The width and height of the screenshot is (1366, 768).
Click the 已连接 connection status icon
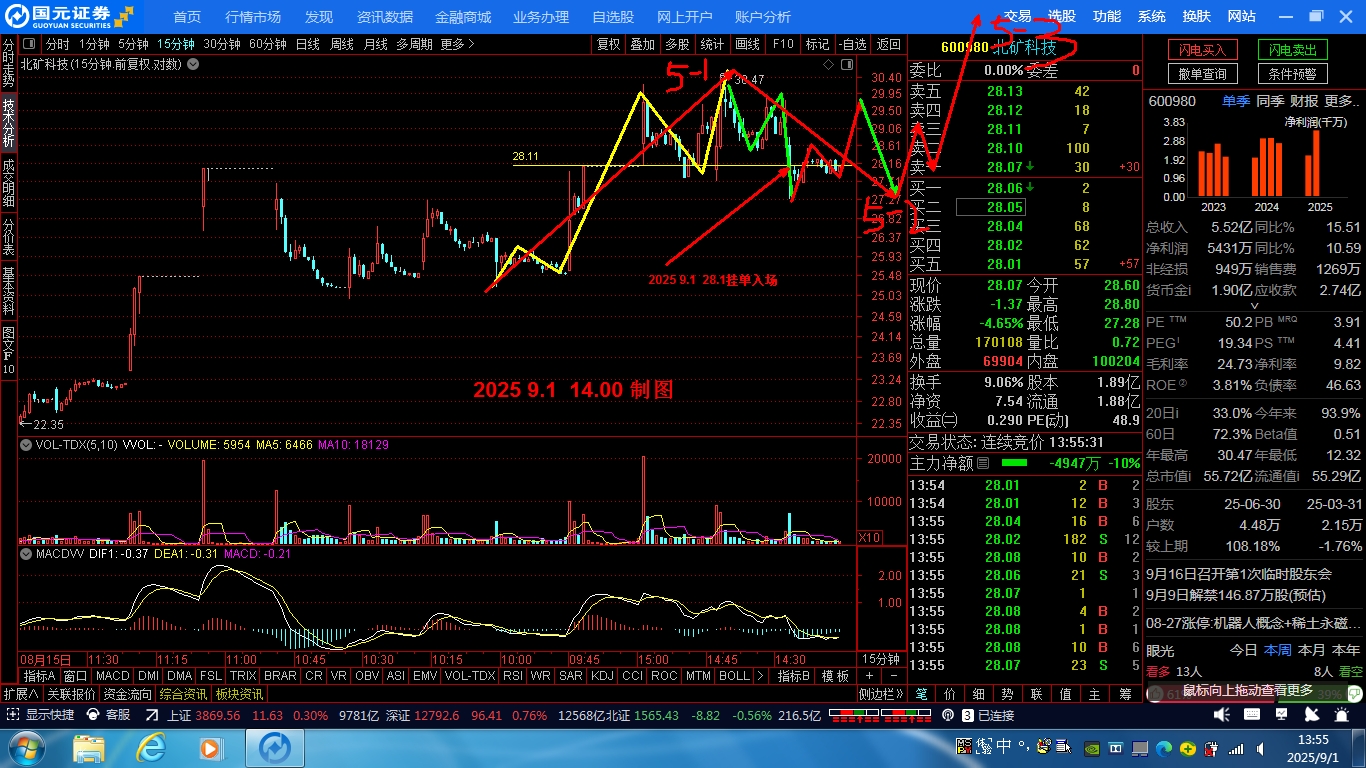click(x=968, y=715)
